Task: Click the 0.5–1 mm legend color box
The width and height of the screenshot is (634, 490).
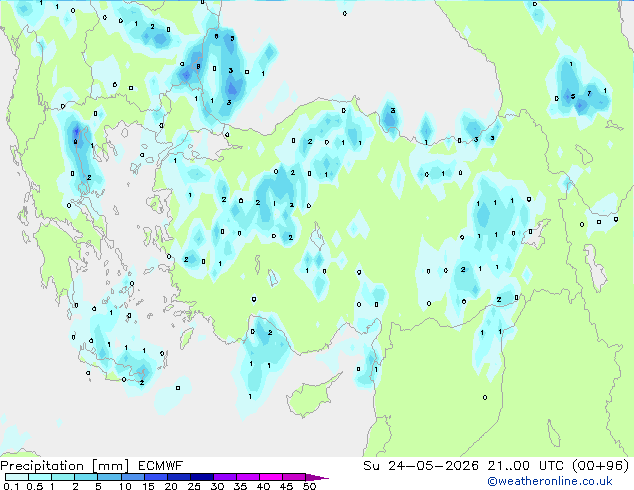Action: point(40,477)
